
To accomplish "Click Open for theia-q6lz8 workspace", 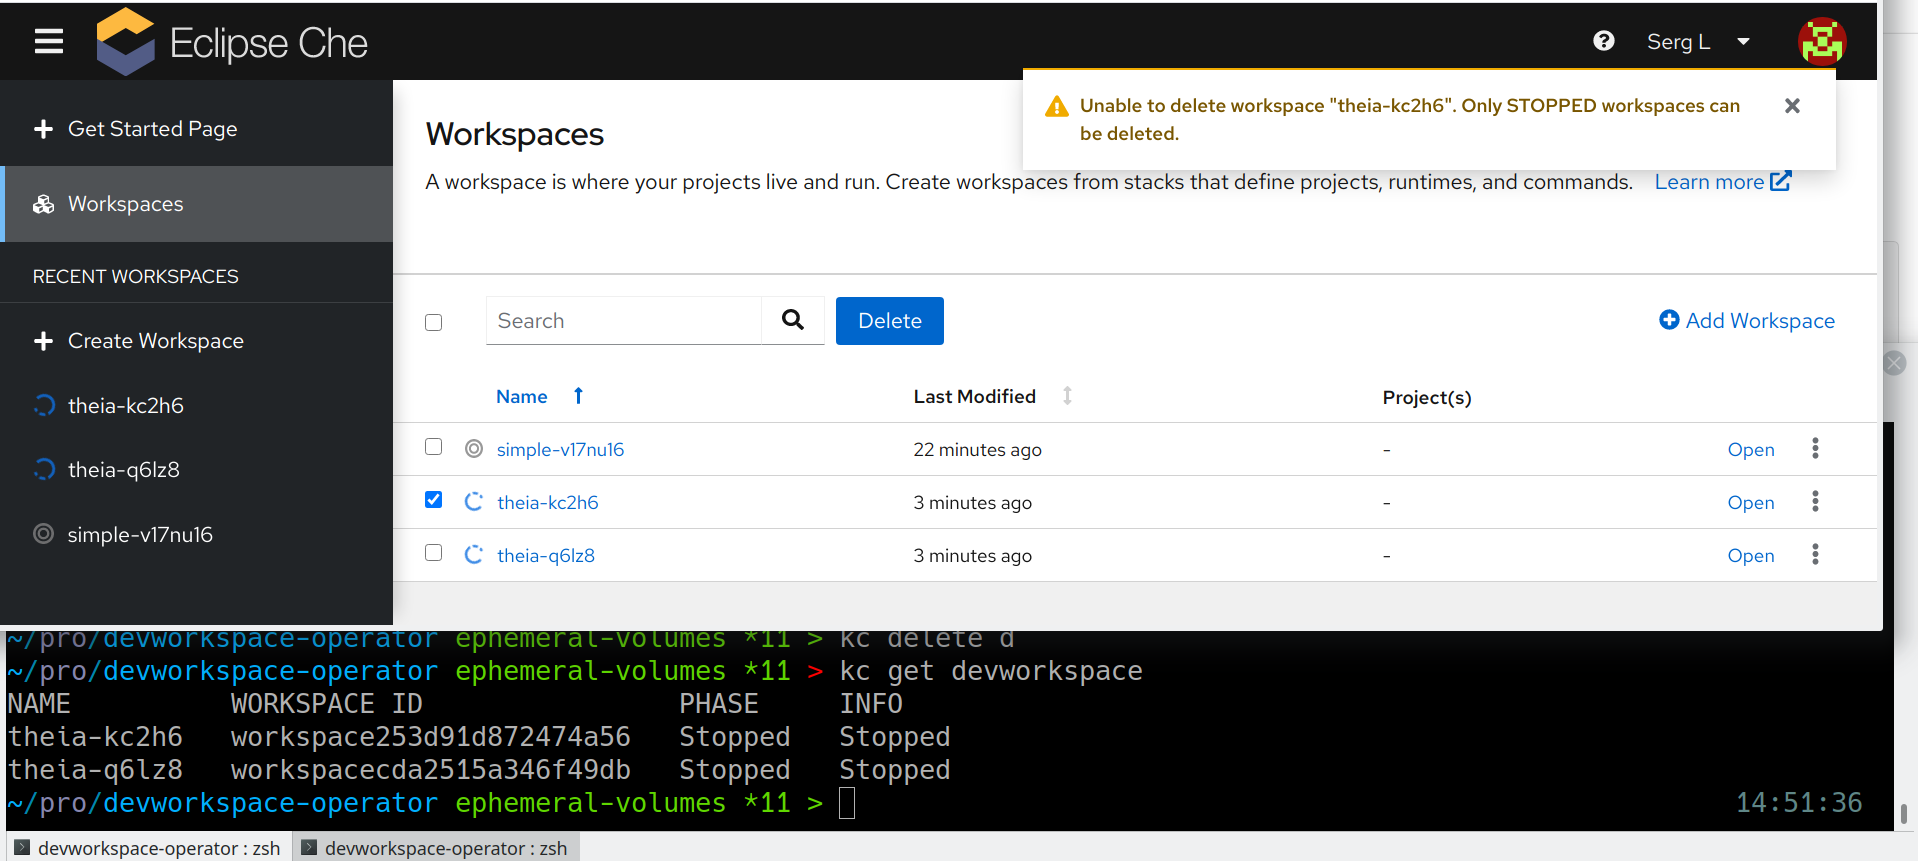I will tap(1751, 556).
